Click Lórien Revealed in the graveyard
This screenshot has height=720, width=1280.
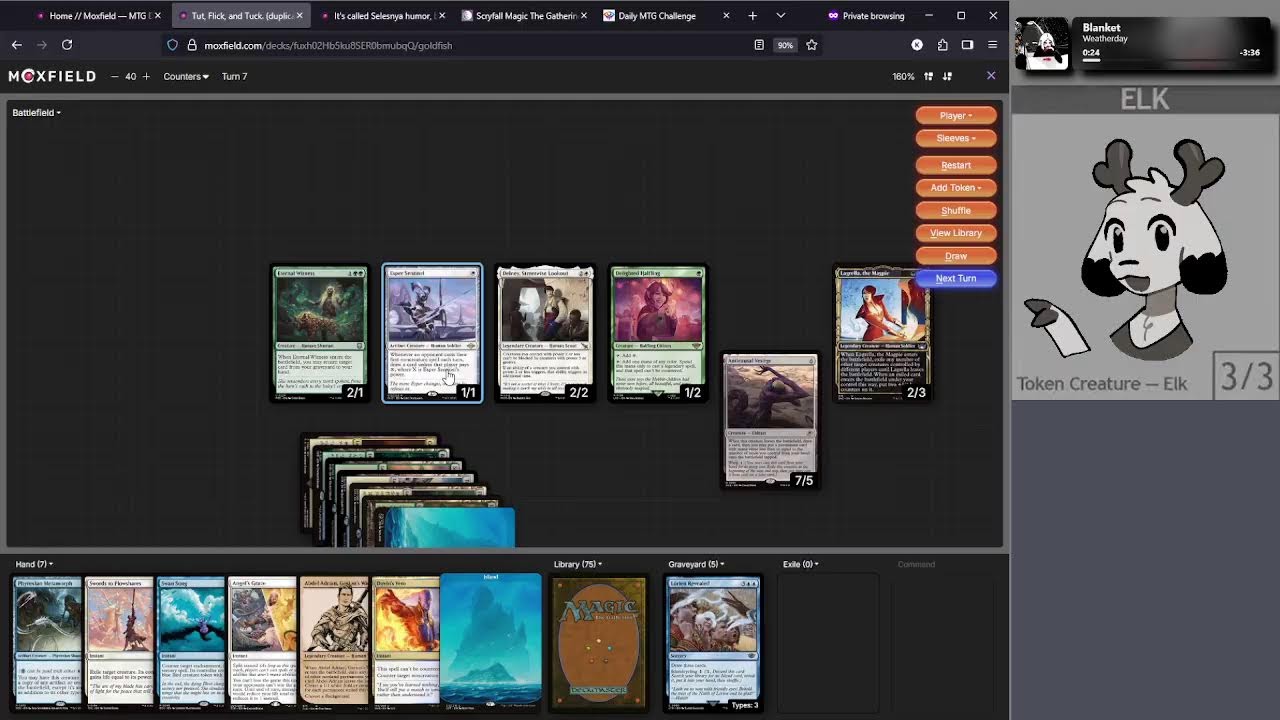[713, 643]
